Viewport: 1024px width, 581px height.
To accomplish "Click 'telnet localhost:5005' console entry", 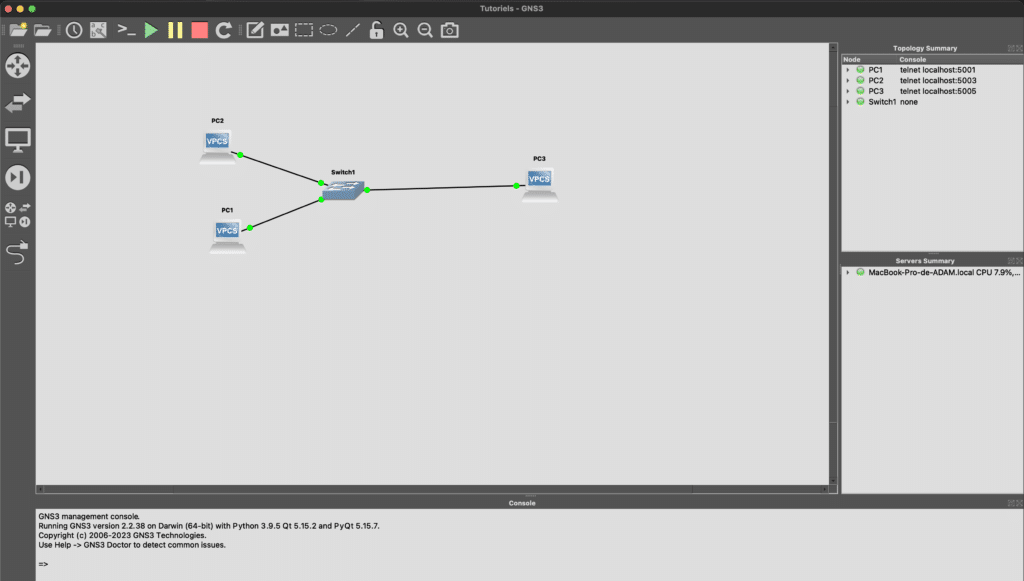I will click(x=938, y=91).
